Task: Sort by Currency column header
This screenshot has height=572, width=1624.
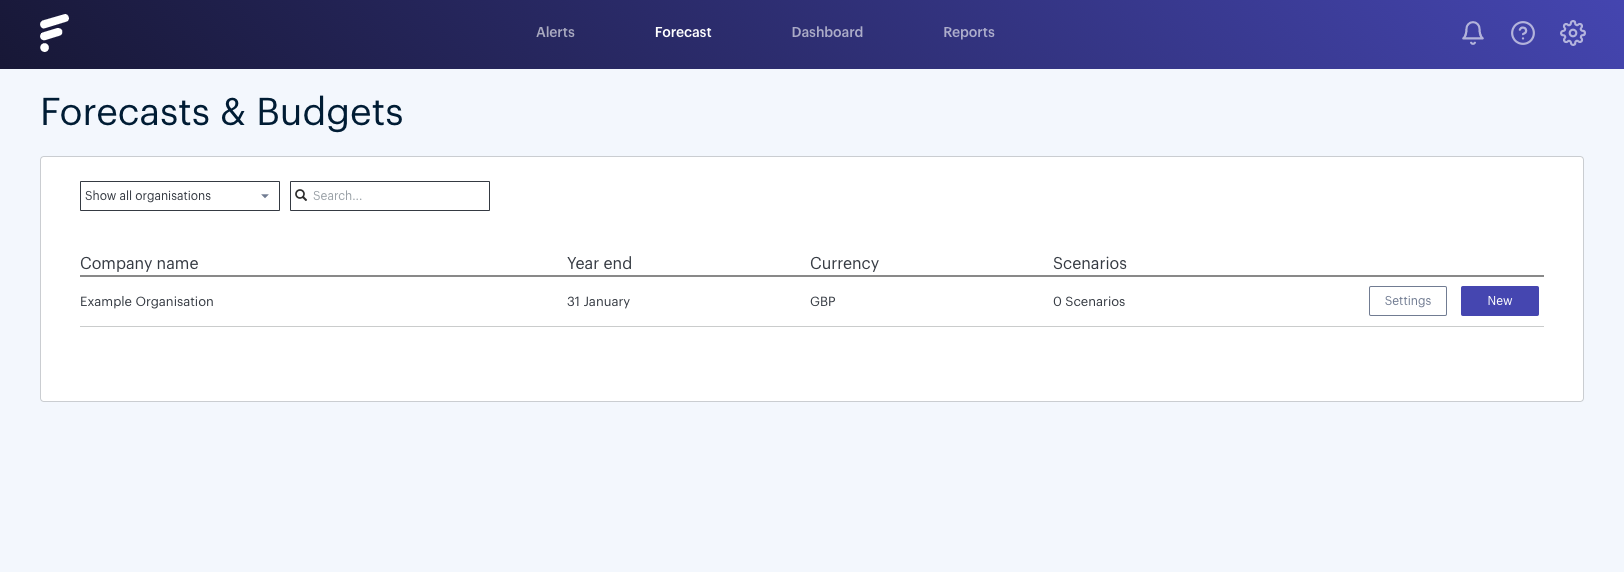Action: (x=844, y=263)
